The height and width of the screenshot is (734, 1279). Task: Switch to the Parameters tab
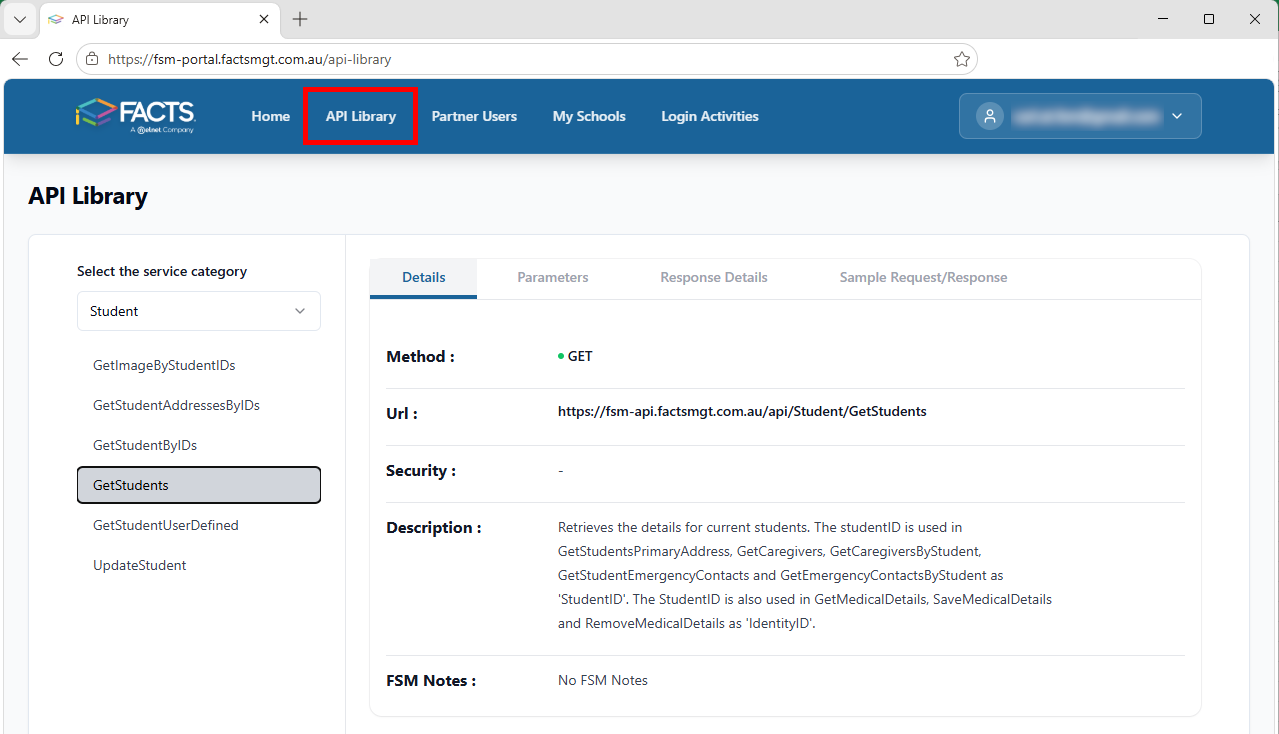(553, 277)
